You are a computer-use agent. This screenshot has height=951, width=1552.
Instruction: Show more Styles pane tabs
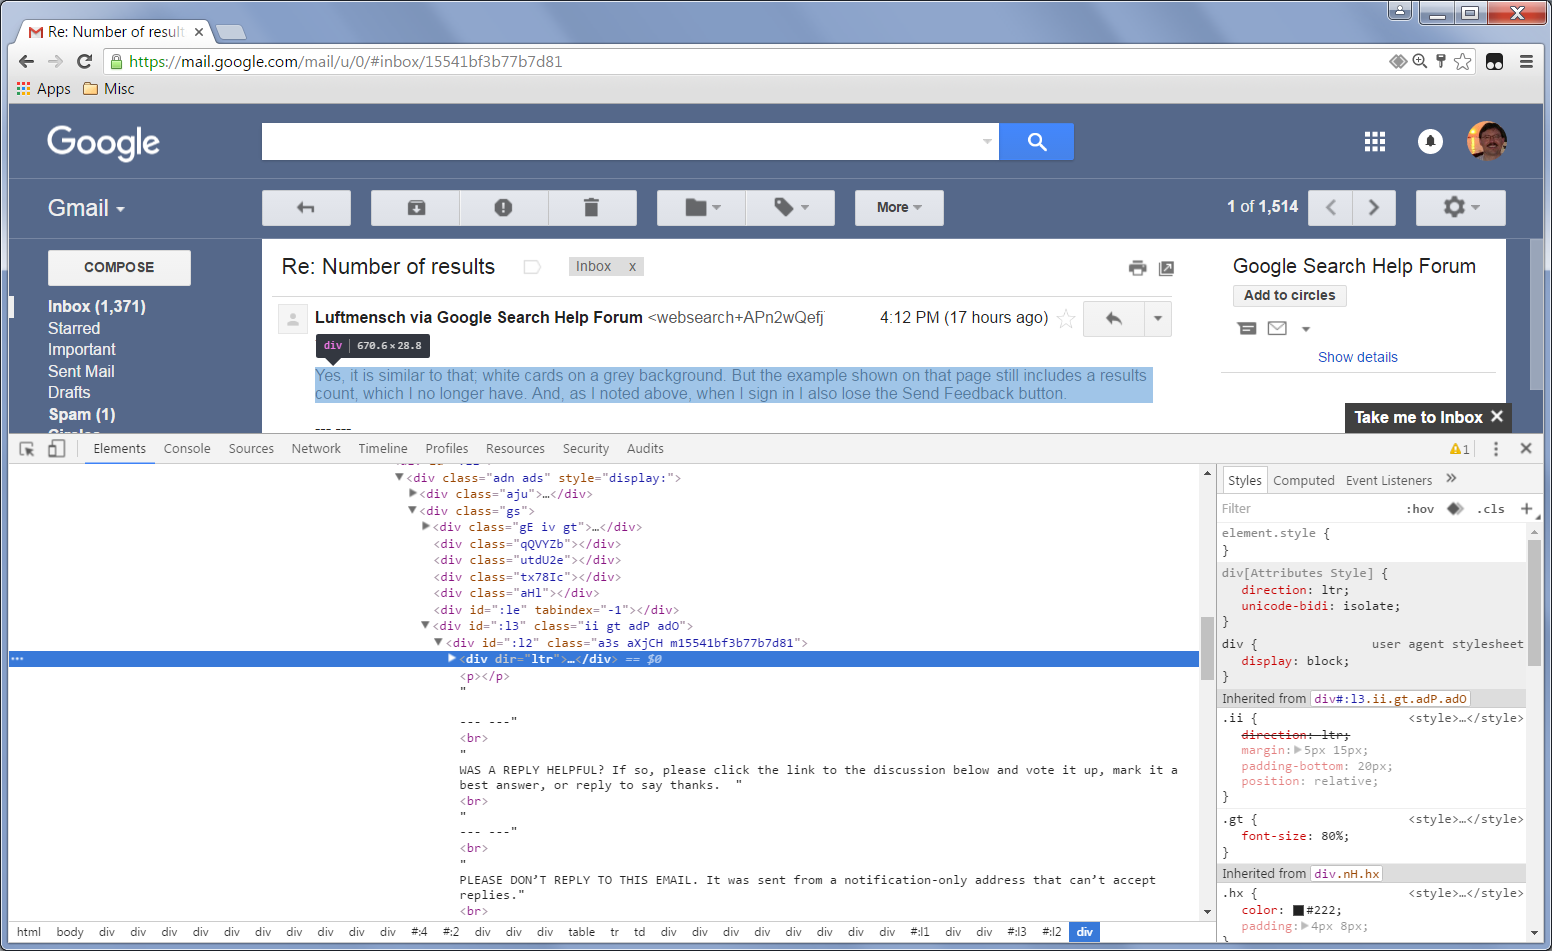1452,479
